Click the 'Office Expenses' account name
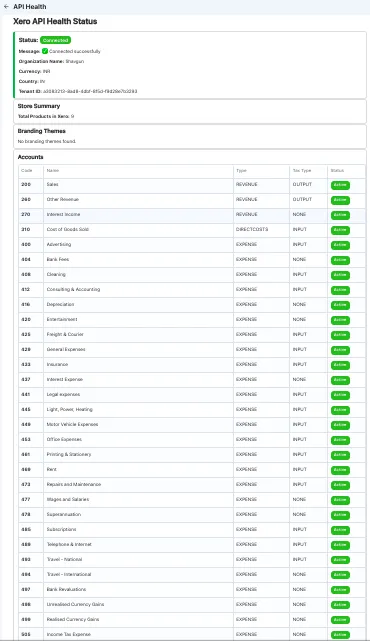Image resolution: width=370 pixels, height=641 pixels. tap(64, 439)
